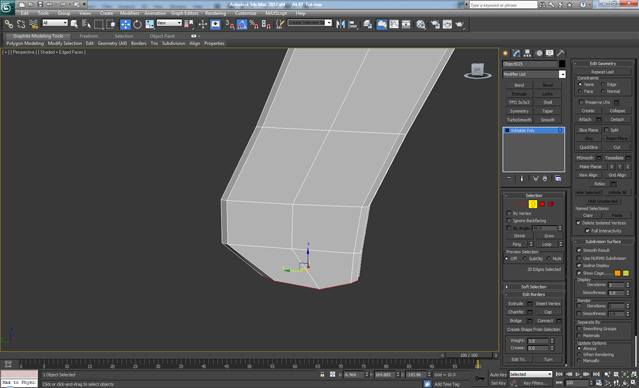Open the Customize menu
The image size is (639, 388).
point(246,13)
